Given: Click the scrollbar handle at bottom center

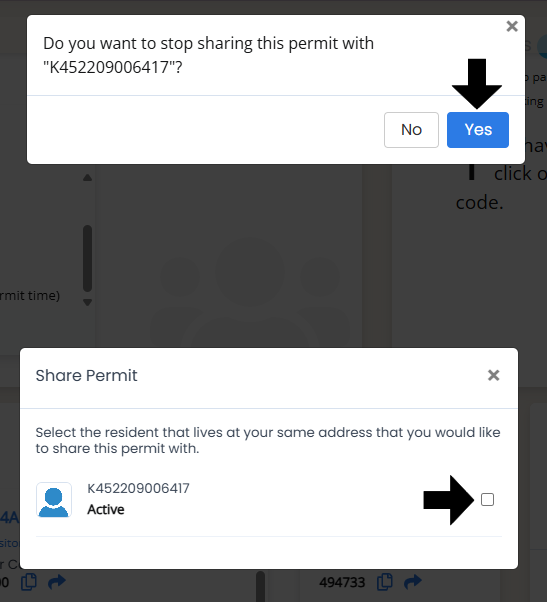Looking at the screenshot, I should pos(260,587).
